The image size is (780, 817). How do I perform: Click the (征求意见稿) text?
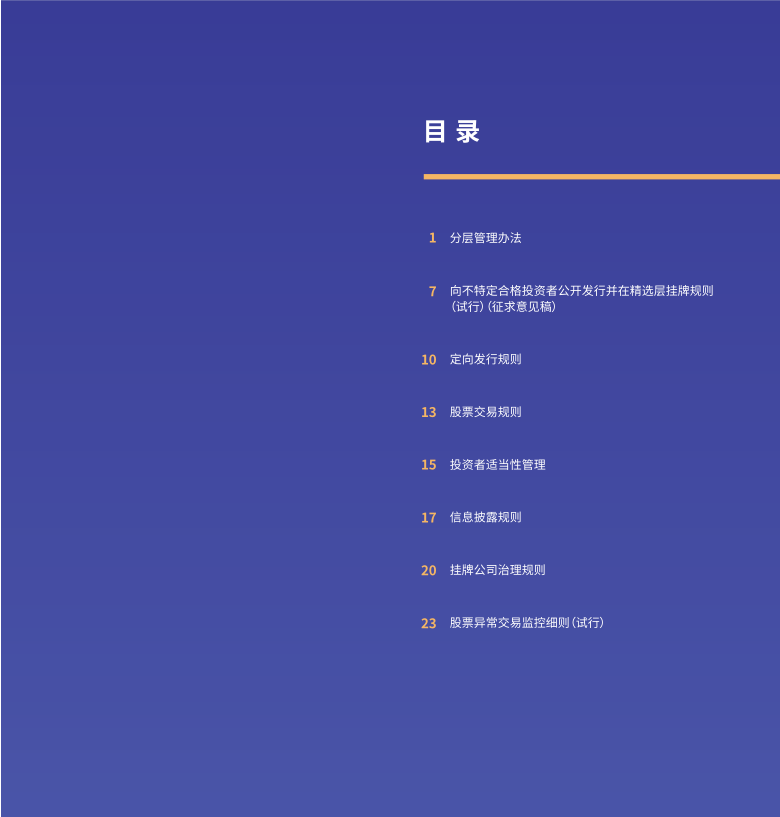click(x=522, y=307)
